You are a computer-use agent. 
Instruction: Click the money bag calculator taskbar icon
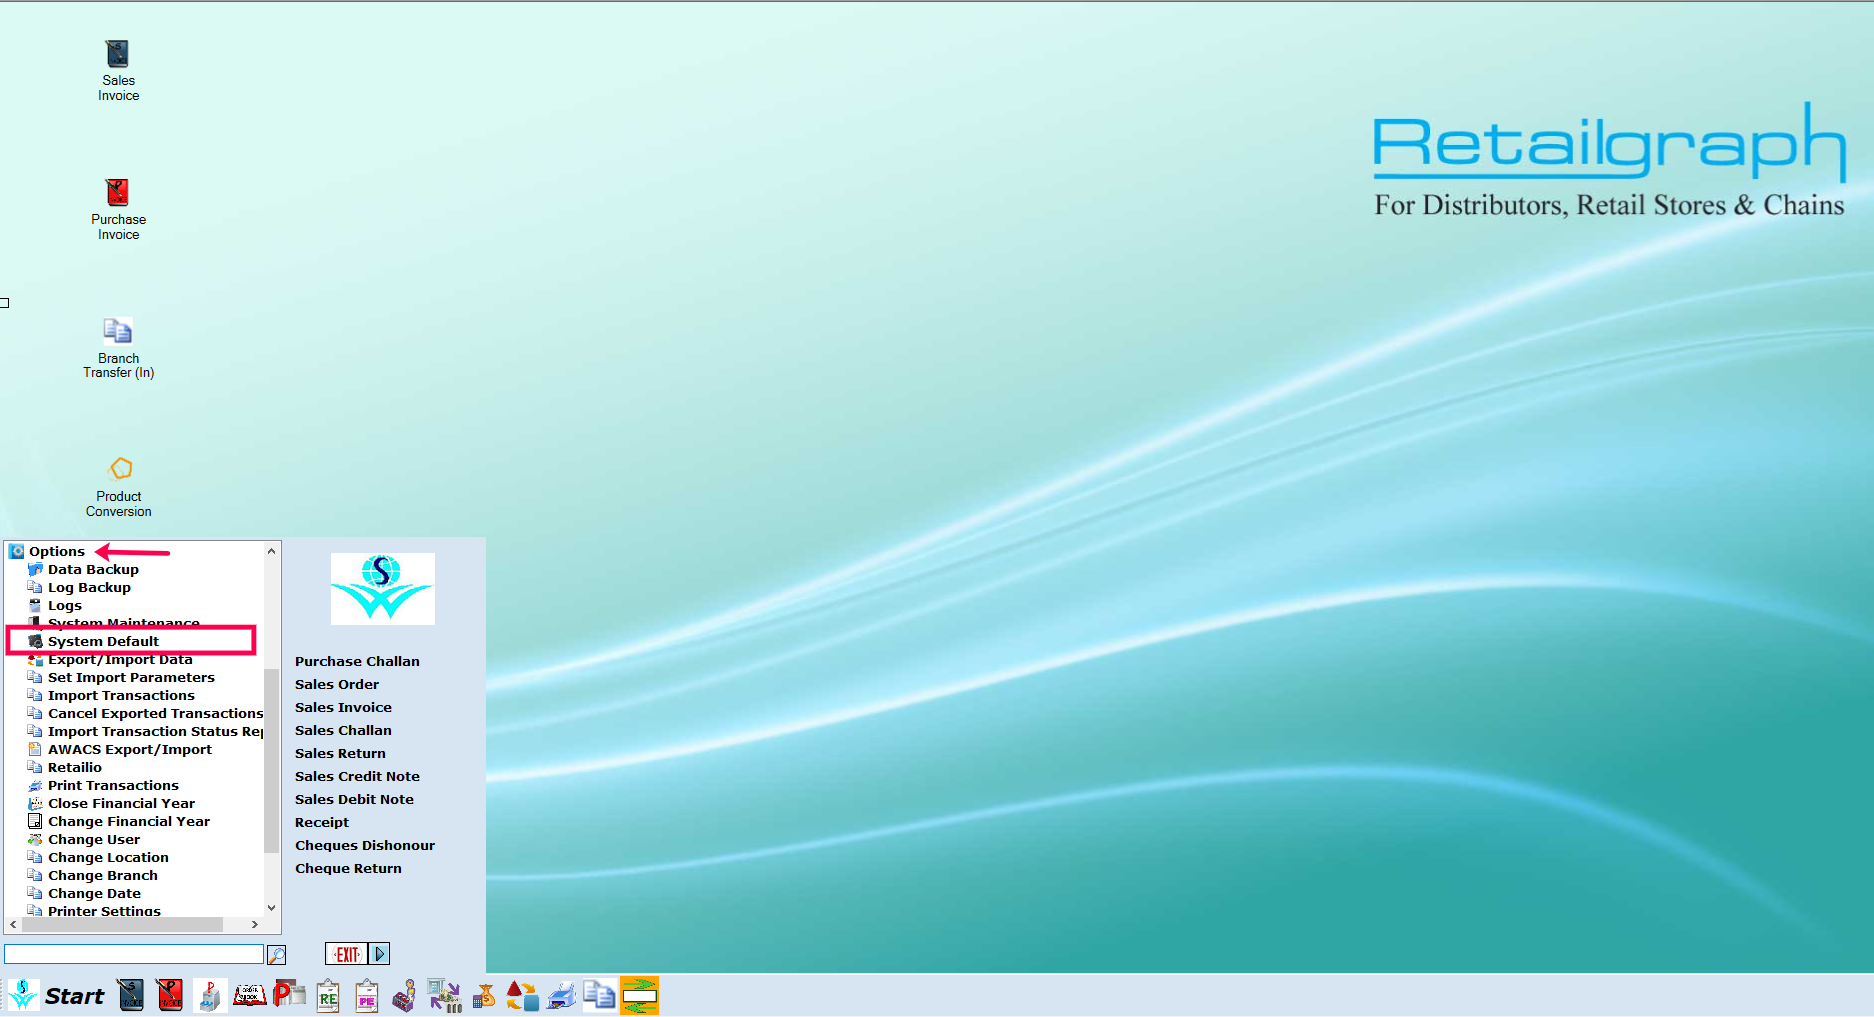point(484,996)
